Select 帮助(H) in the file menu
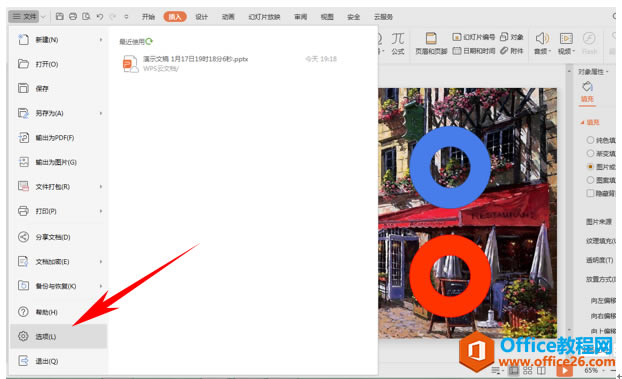The width and height of the screenshot is (622, 379). (59, 312)
